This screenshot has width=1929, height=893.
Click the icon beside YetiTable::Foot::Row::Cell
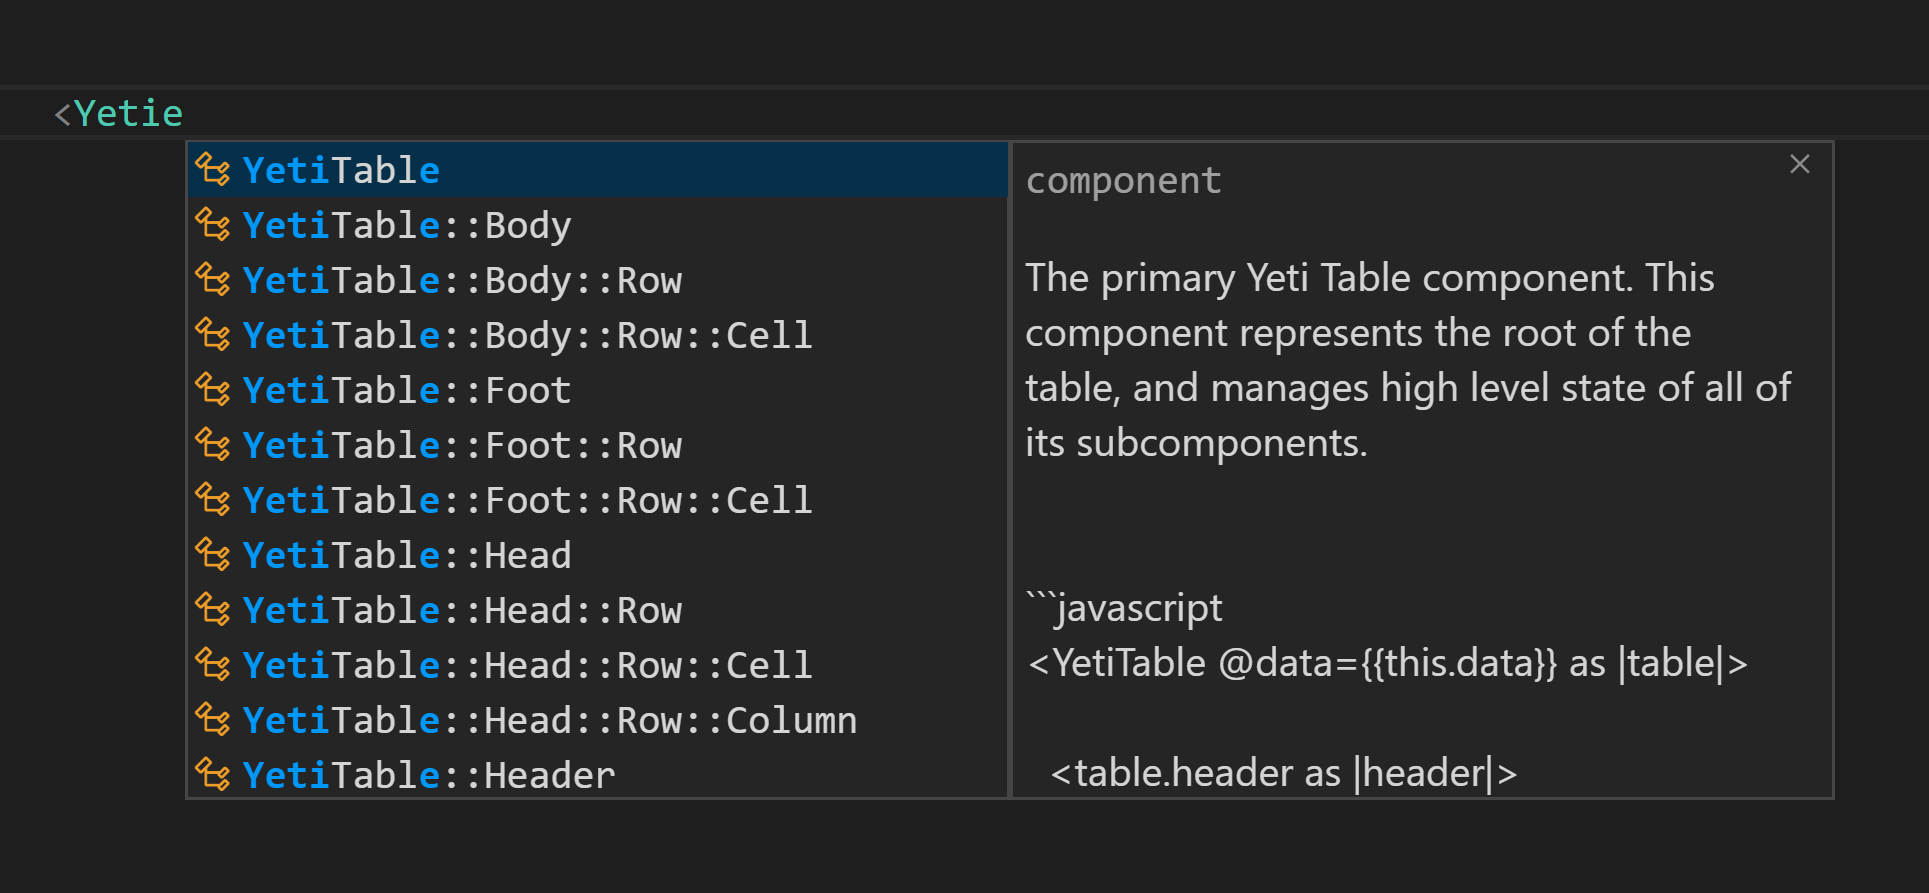212,500
